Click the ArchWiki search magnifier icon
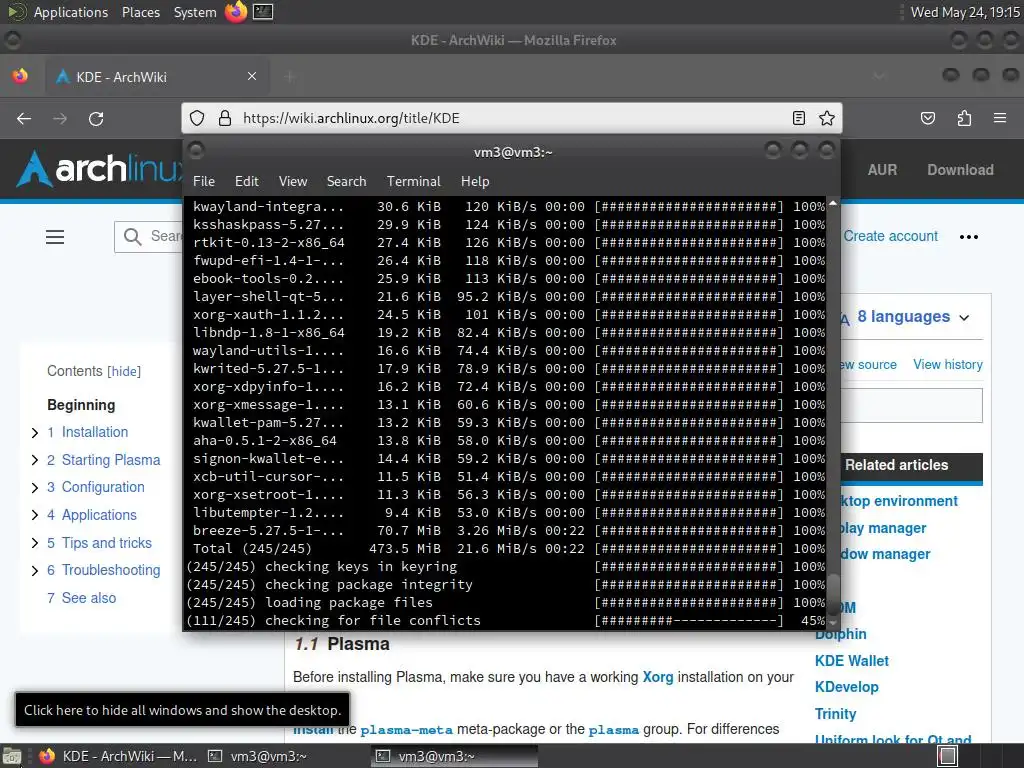1024x768 pixels. click(x=133, y=236)
